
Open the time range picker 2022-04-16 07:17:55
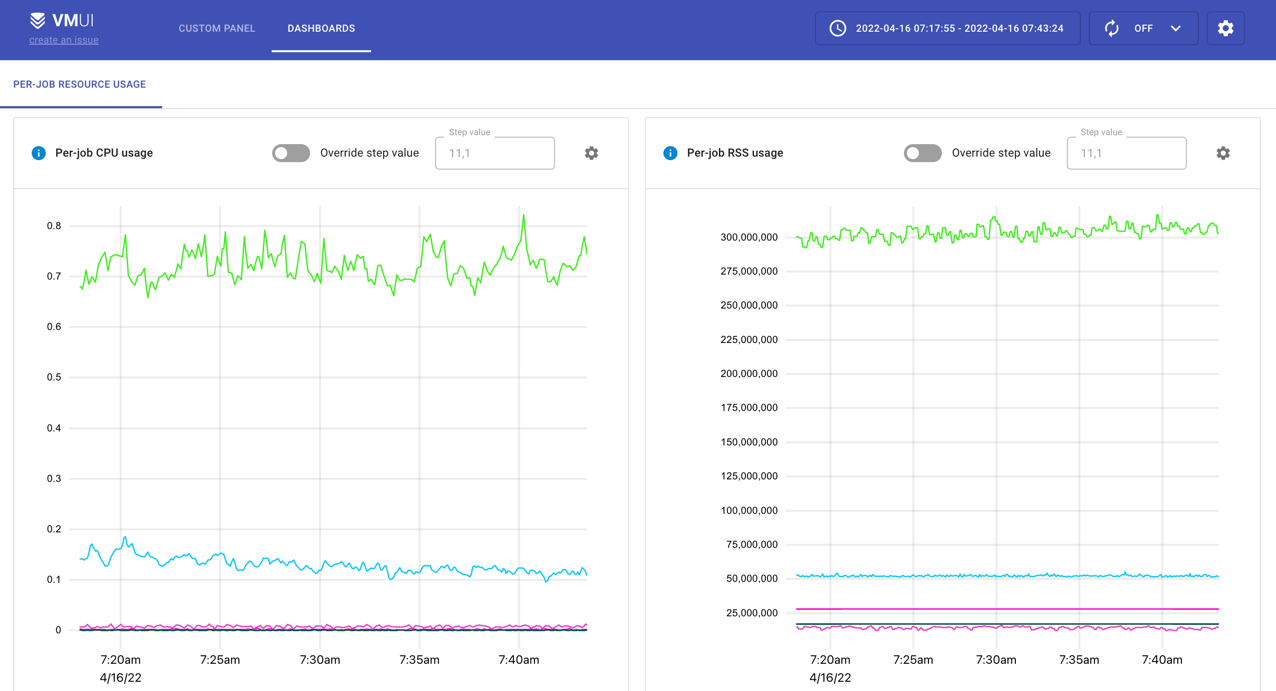[947, 28]
